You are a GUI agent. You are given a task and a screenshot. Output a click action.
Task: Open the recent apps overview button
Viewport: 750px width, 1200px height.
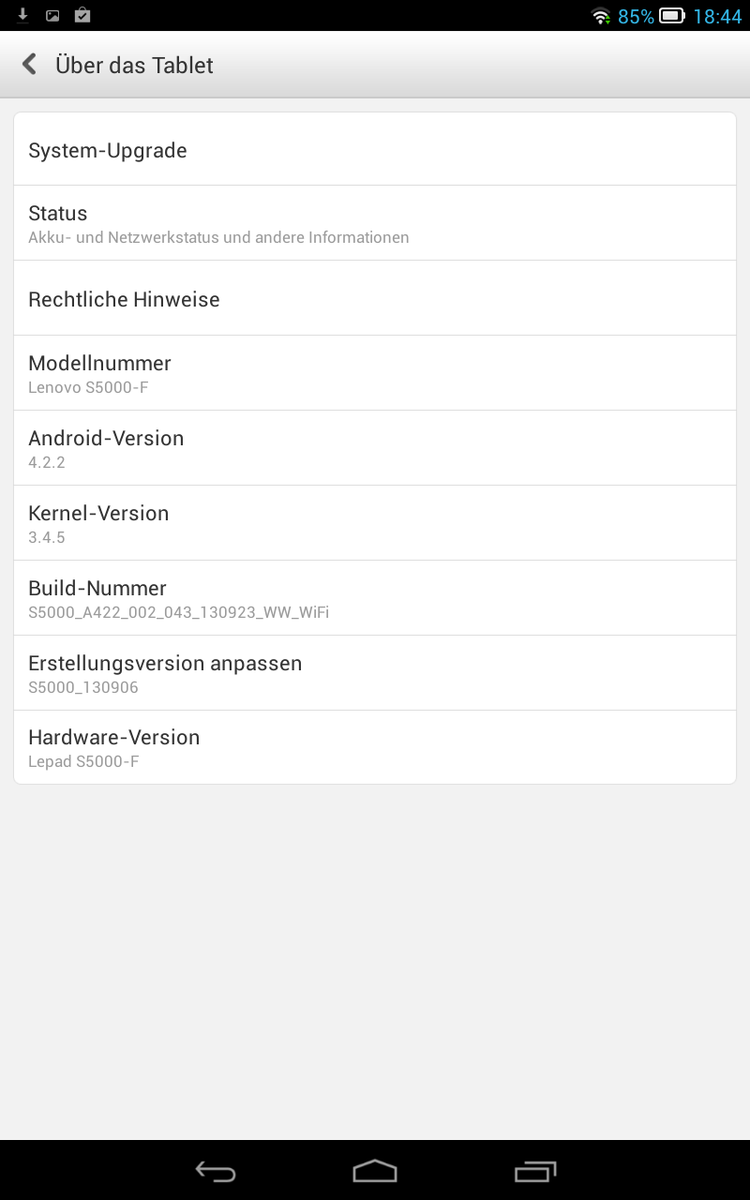535,1170
